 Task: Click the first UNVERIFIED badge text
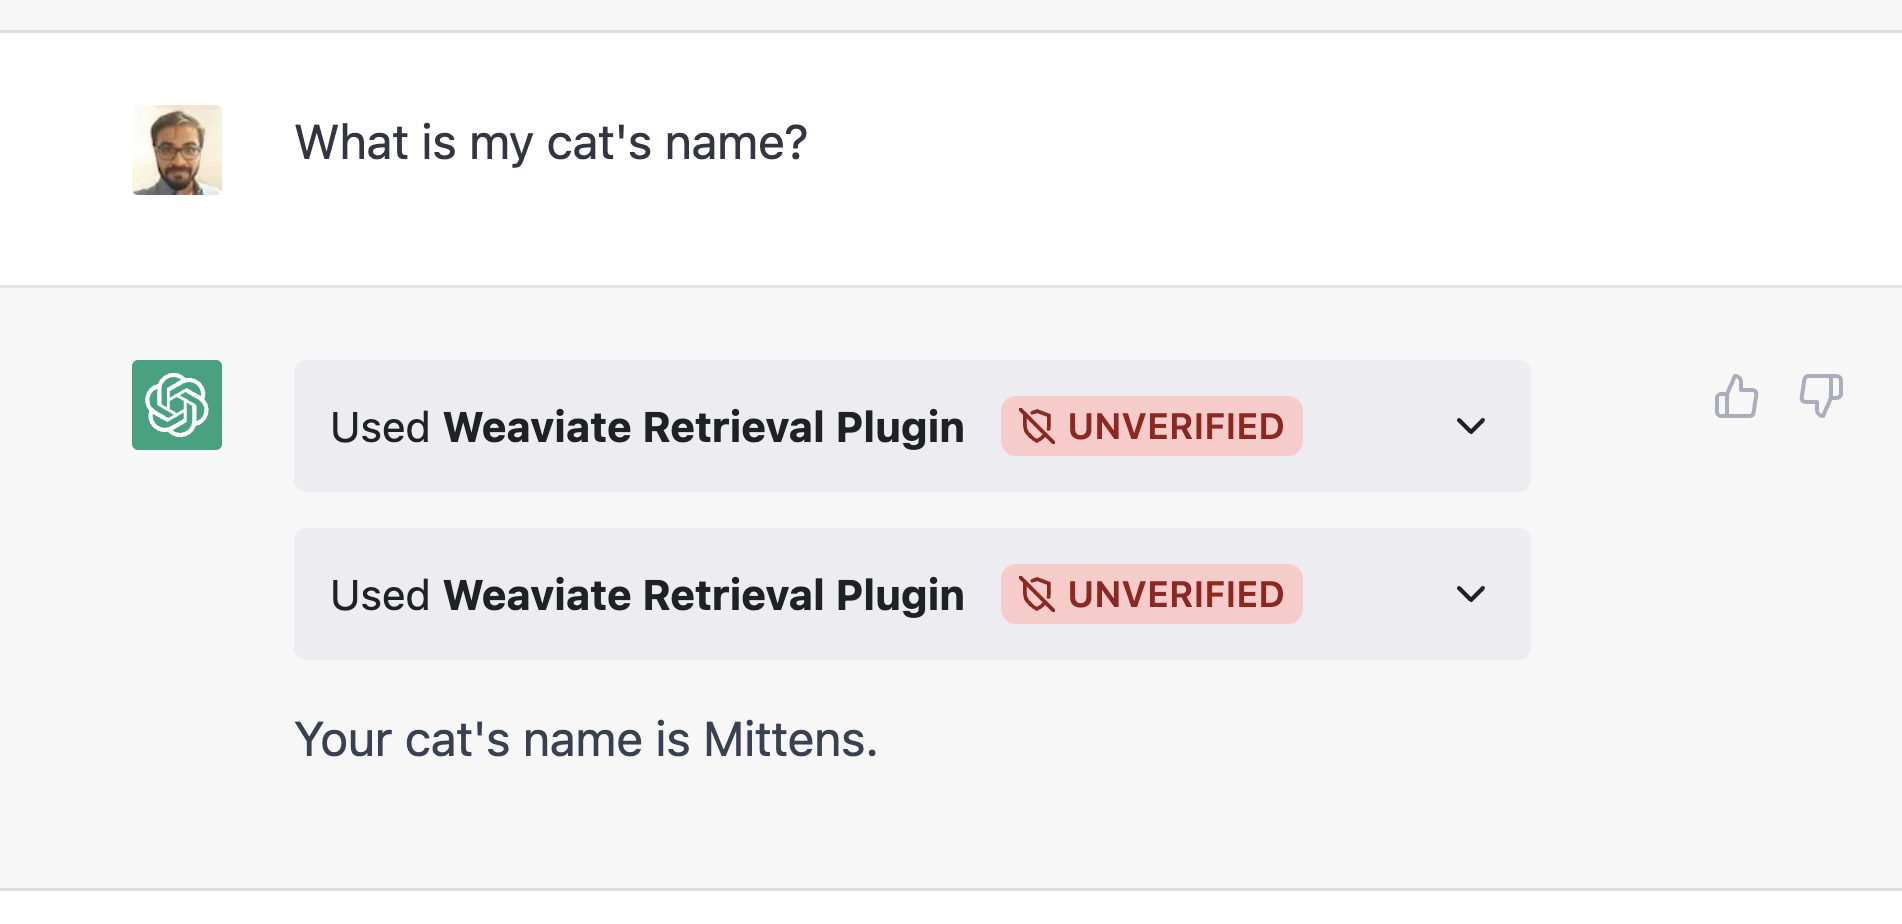1175,427
